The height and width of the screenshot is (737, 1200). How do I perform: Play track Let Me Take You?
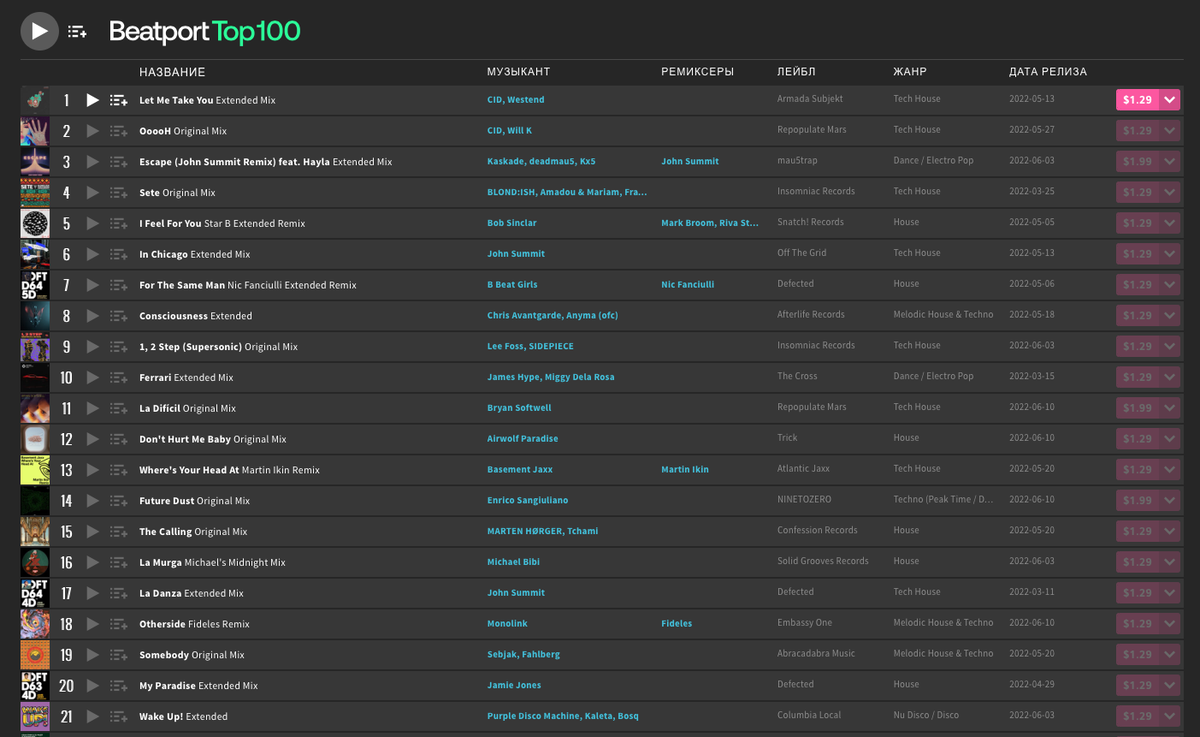click(x=93, y=100)
